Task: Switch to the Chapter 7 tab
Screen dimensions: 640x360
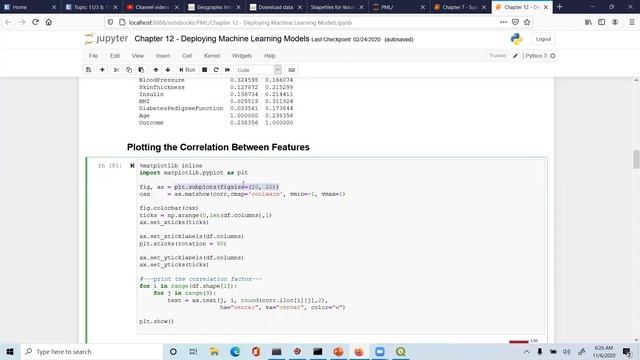Action: point(460,7)
